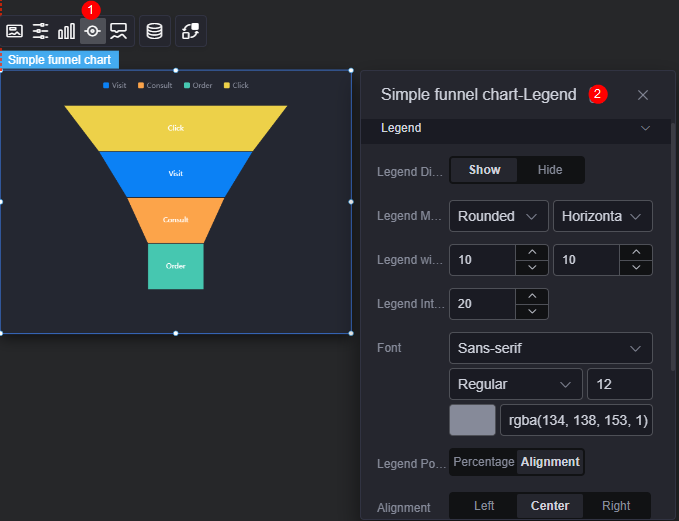Click the blue Visit funnel segment
The width and height of the screenshot is (679, 521).
[176, 174]
